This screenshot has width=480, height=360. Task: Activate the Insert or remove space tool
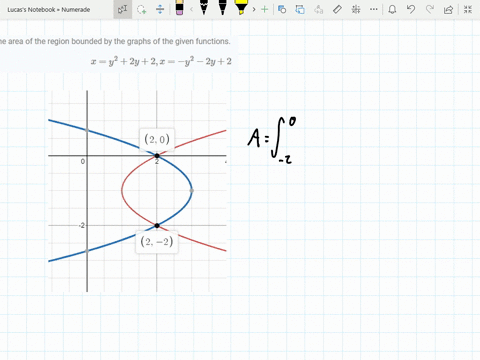pos(160,9)
